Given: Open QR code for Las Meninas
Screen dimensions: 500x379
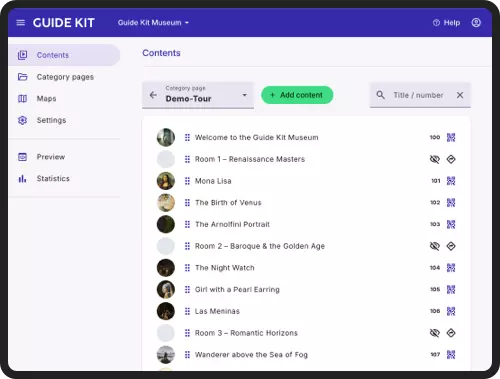Looking at the screenshot, I should (451, 311).
